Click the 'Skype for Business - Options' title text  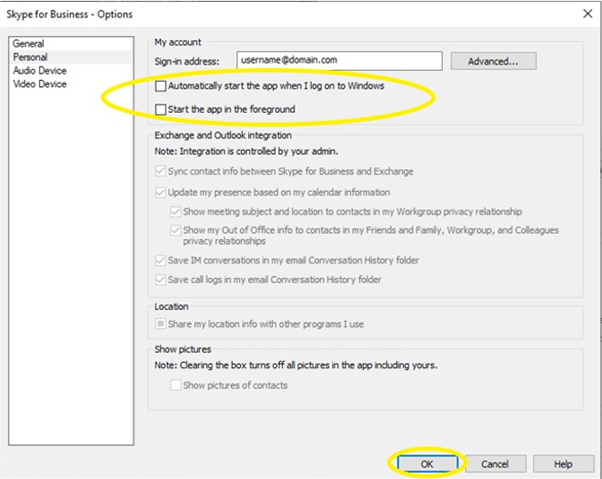(x=69, y=14)
